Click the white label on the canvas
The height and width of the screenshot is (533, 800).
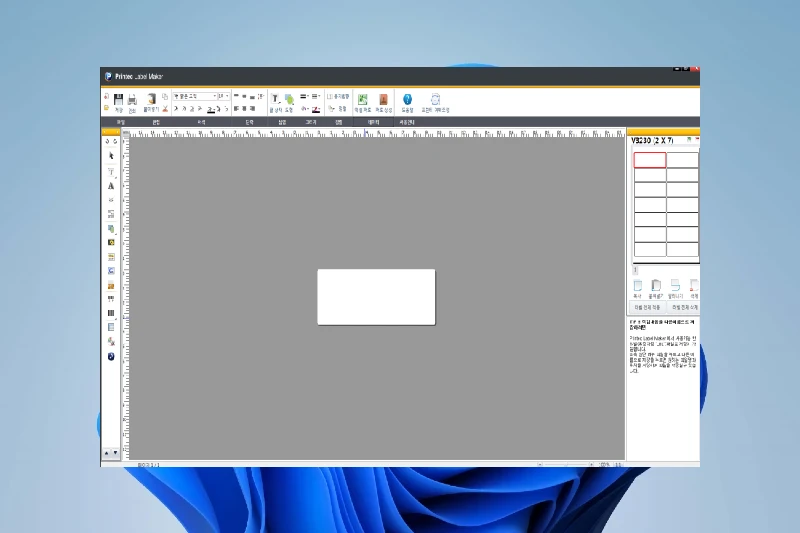[376, 297]
